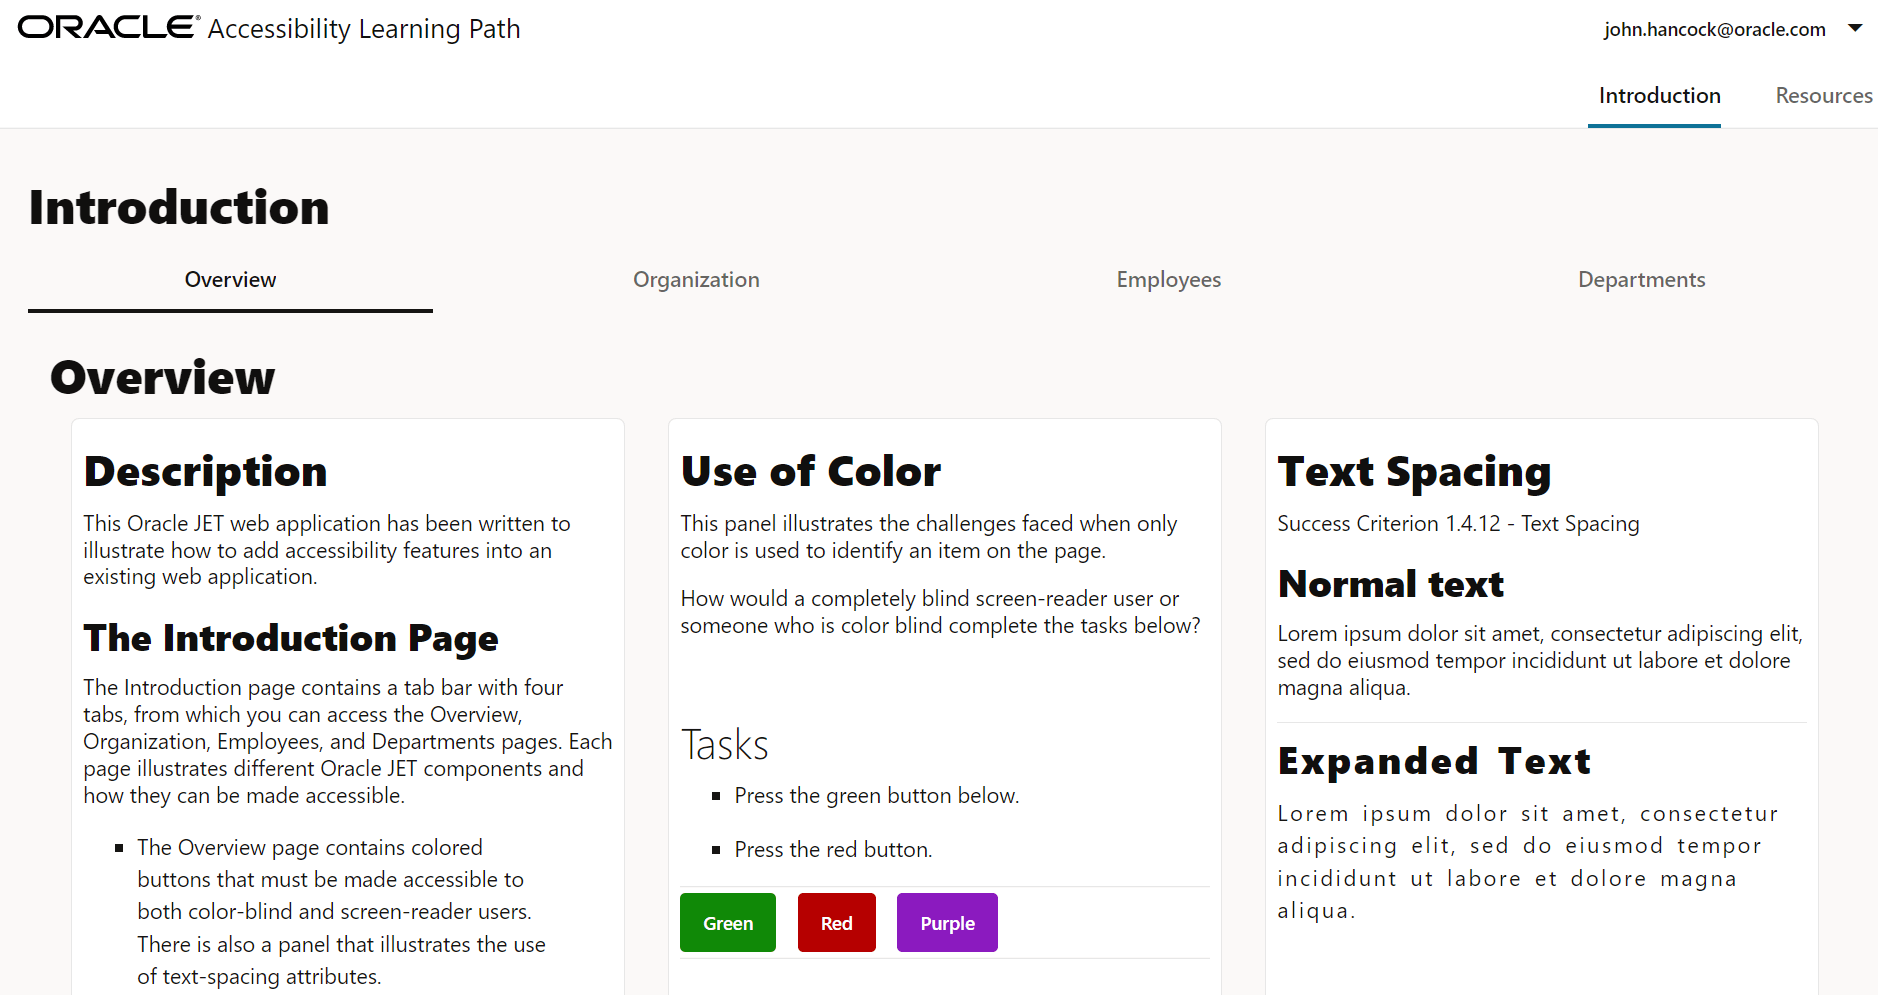Click the Description panel heading
Screen dimensions: 1878x995
pyautogui.click(x=205, y=471)
